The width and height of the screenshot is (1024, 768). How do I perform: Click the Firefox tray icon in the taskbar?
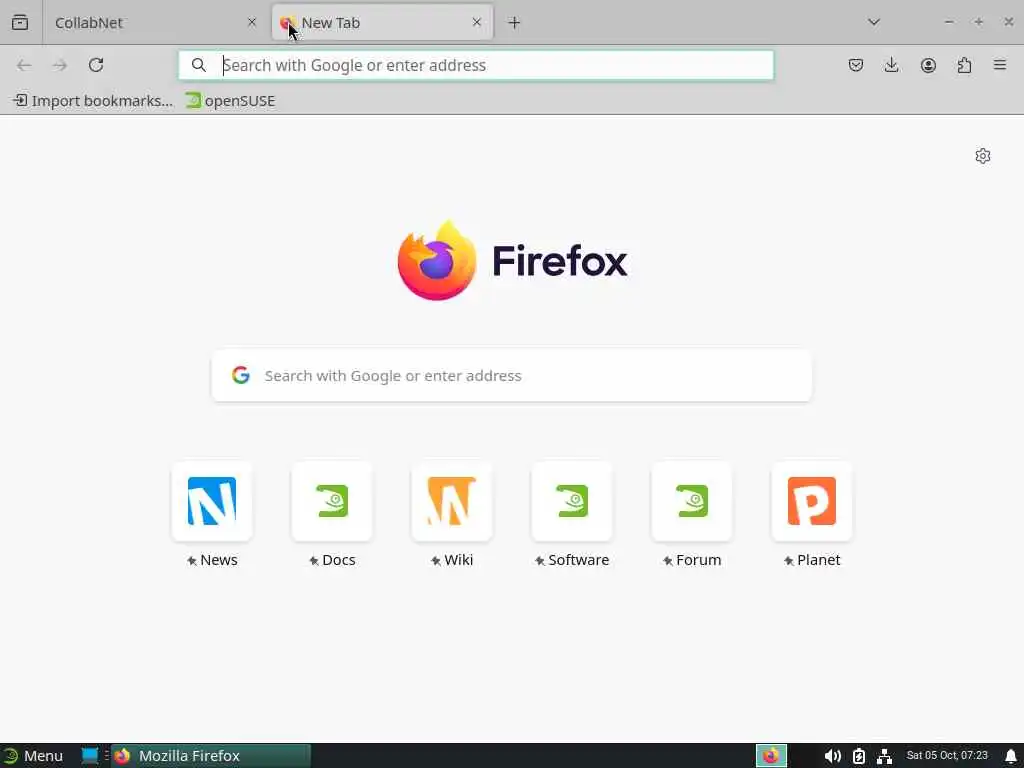(x=771, y=756)
